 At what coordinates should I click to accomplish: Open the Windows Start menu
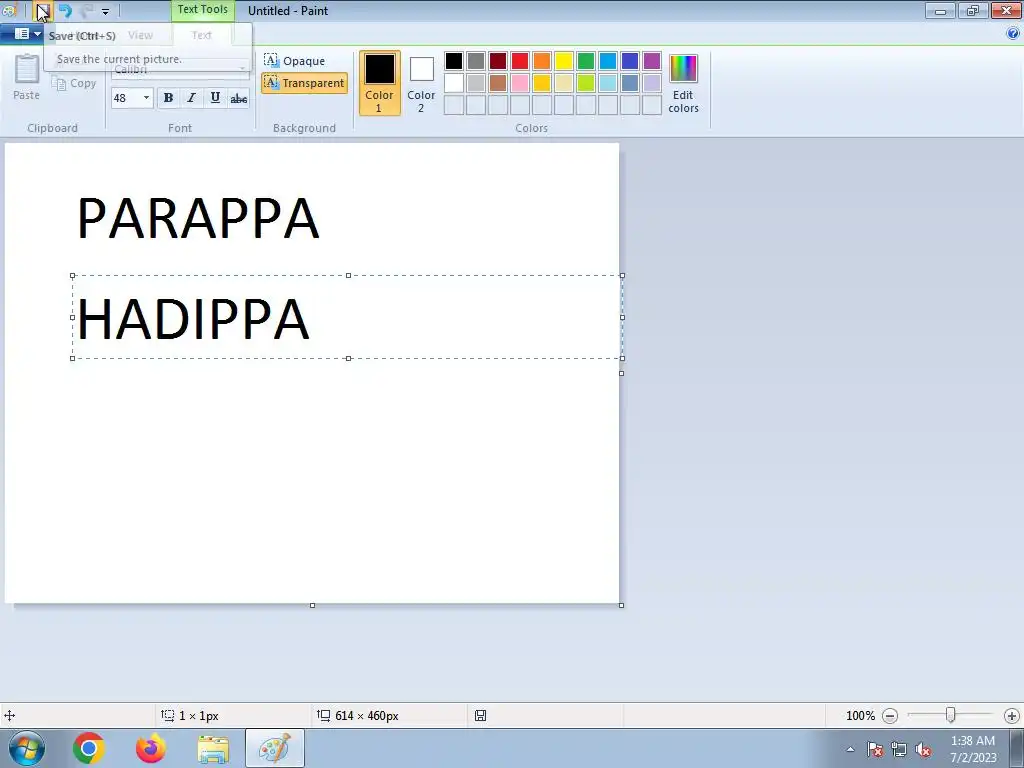(x=27, y=748)
